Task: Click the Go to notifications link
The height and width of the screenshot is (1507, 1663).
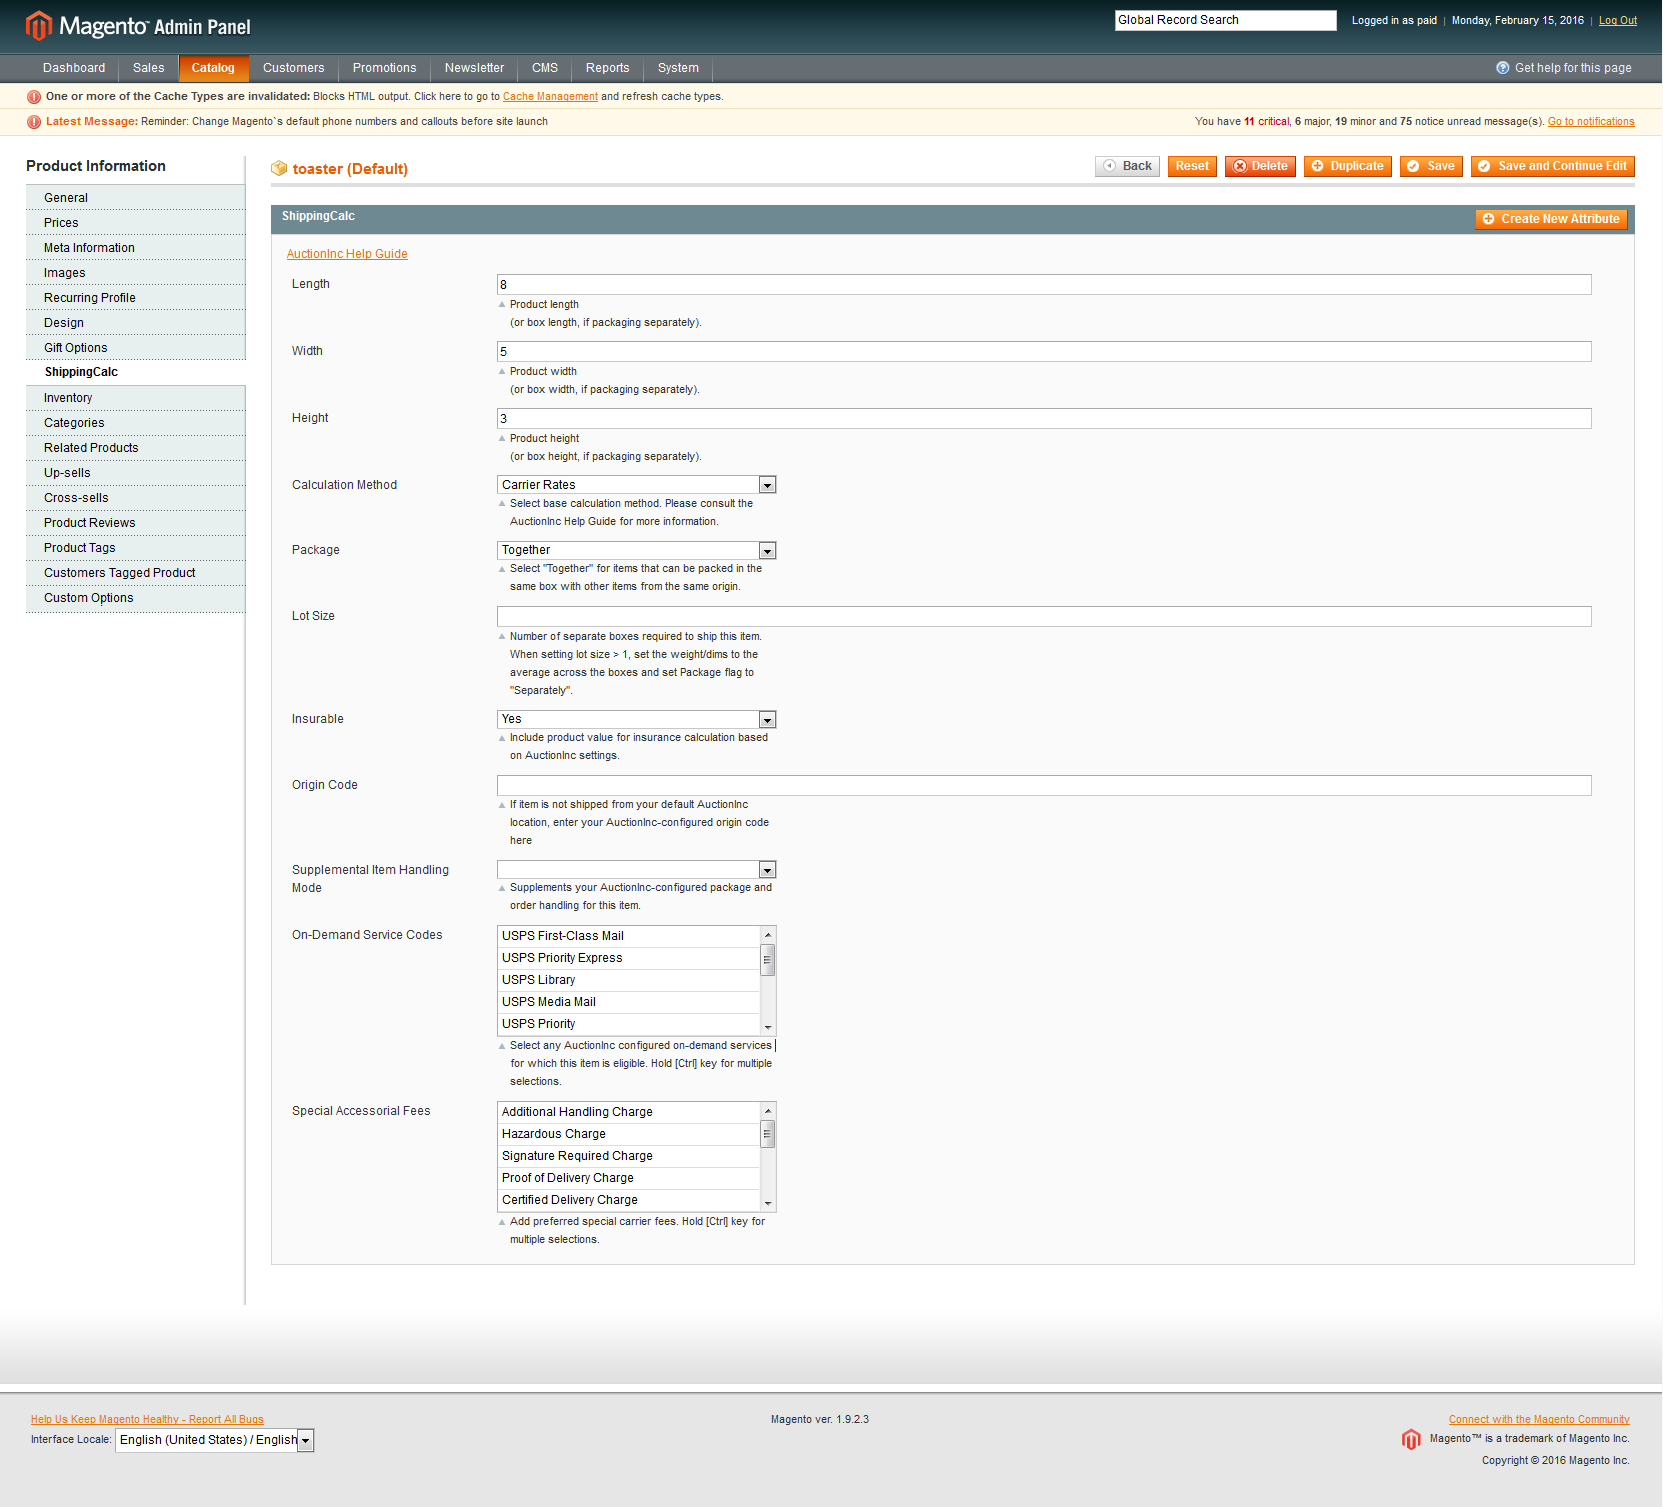Action: click(x=1591, y=122)
